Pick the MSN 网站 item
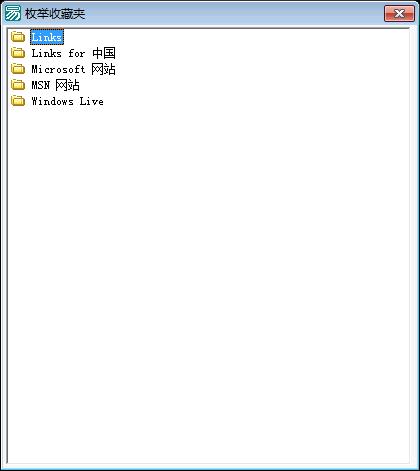 (x=55, y=85)
